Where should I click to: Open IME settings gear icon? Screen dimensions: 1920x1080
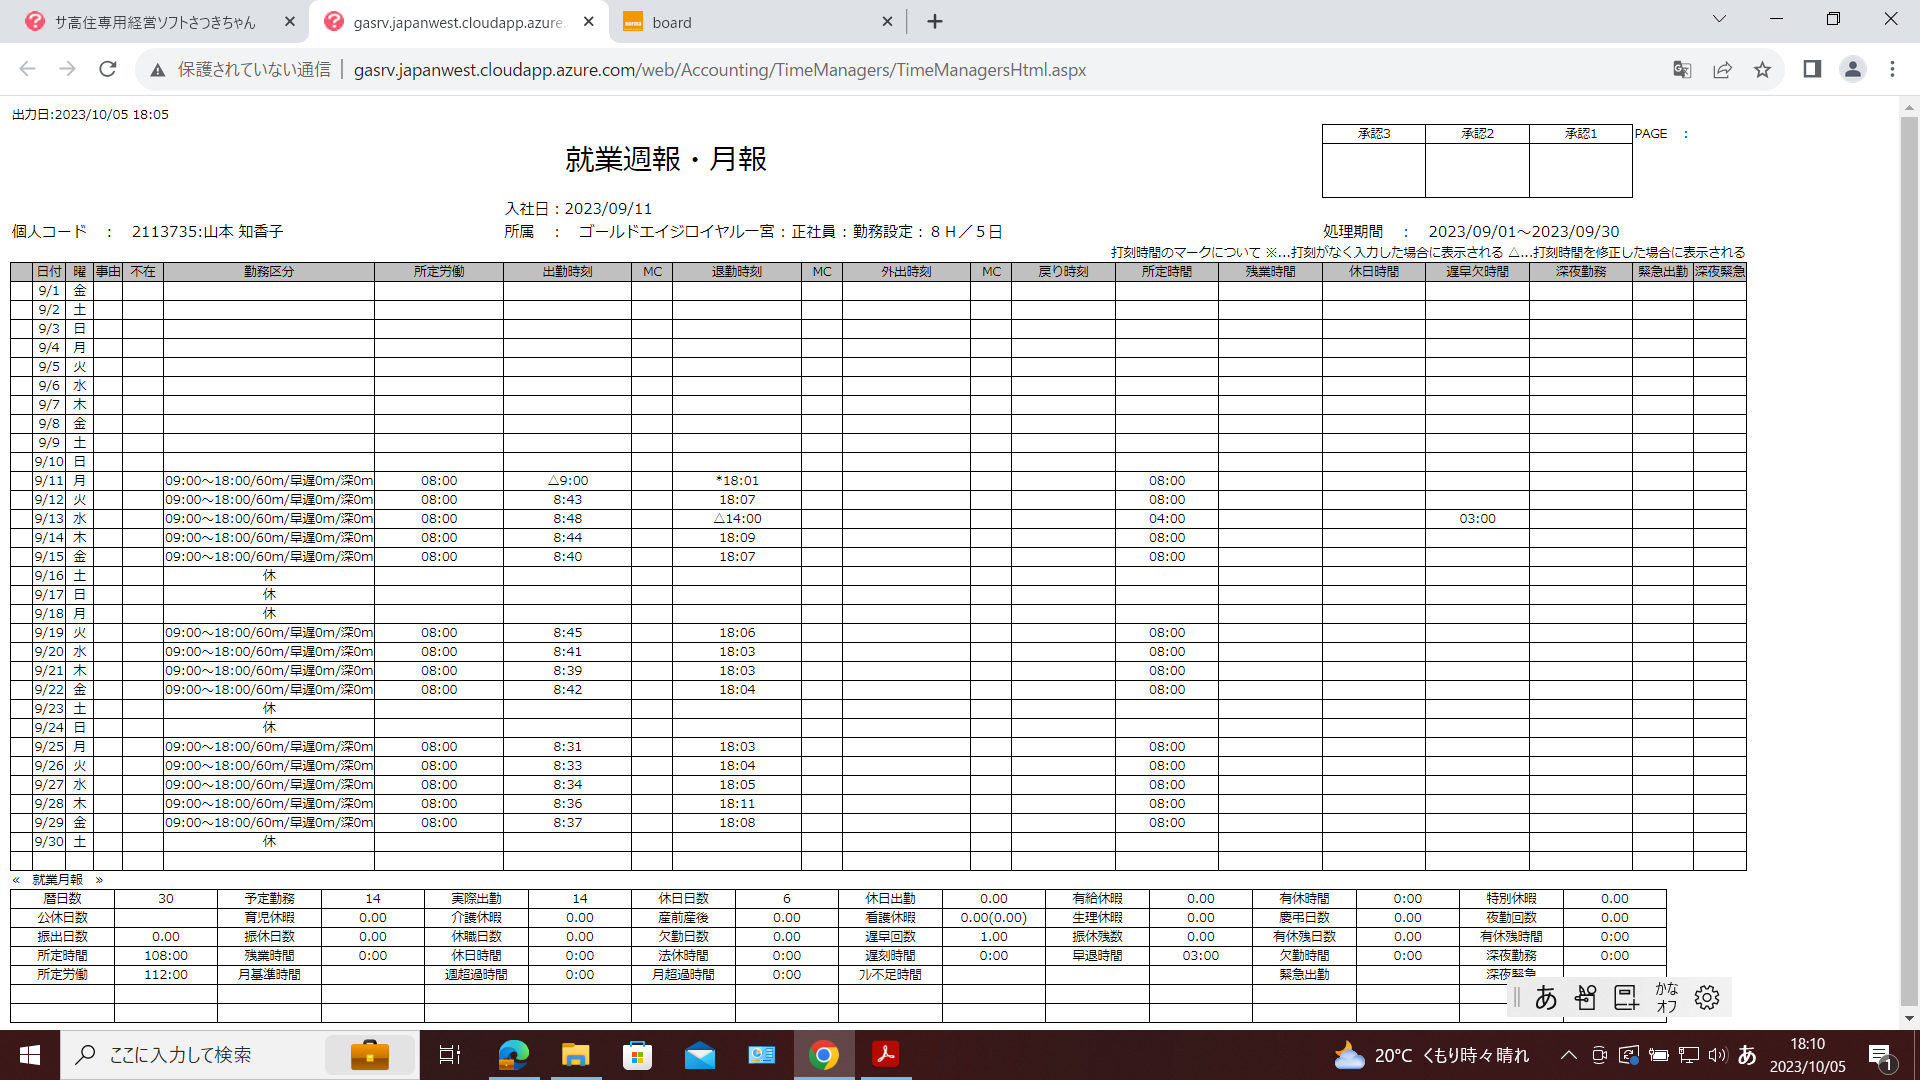pyautogui.click(x=1707, y=997)
